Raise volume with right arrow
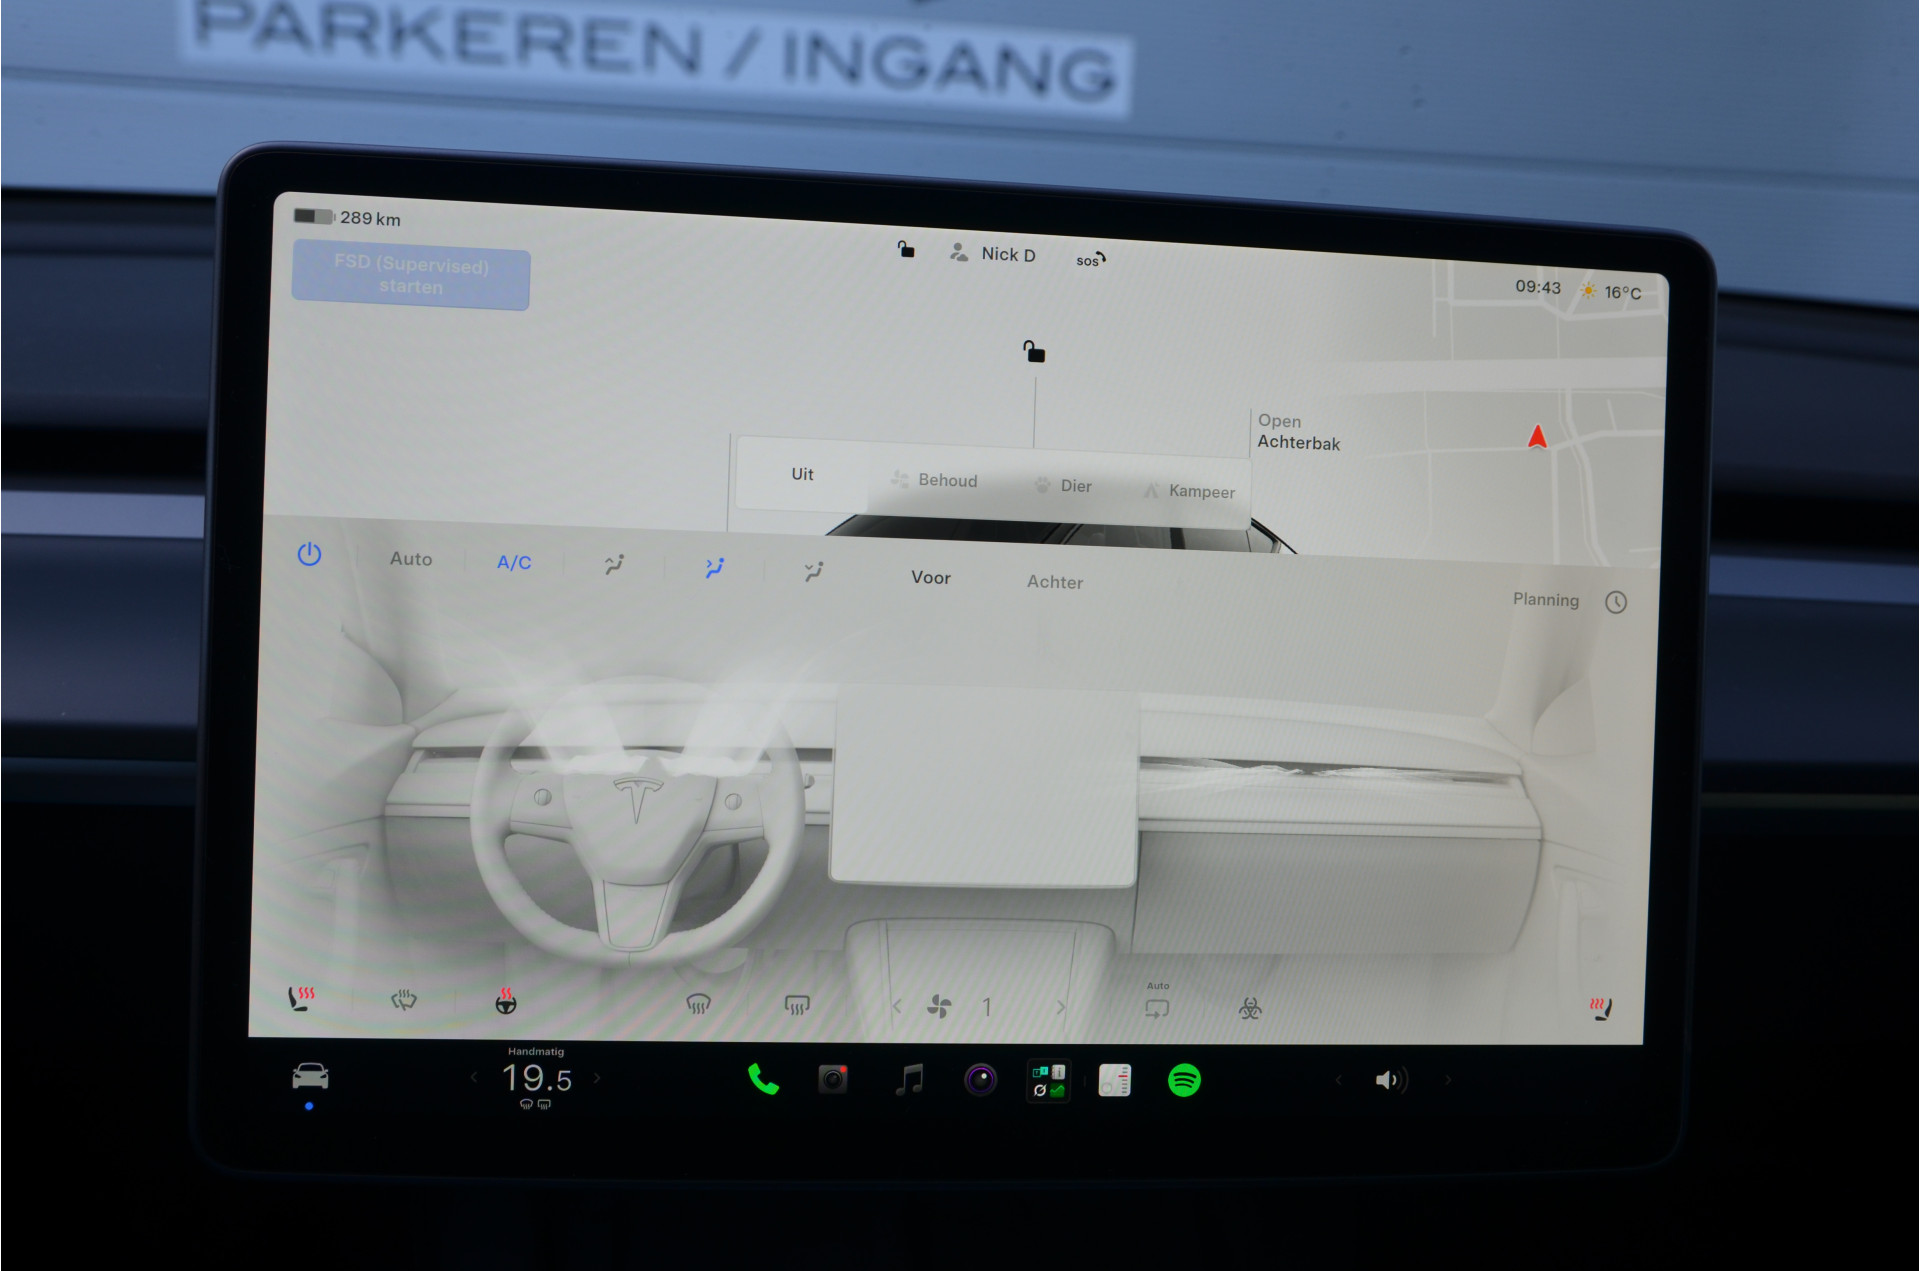This screenshot has width=1920, height=1271. 1447,1080
